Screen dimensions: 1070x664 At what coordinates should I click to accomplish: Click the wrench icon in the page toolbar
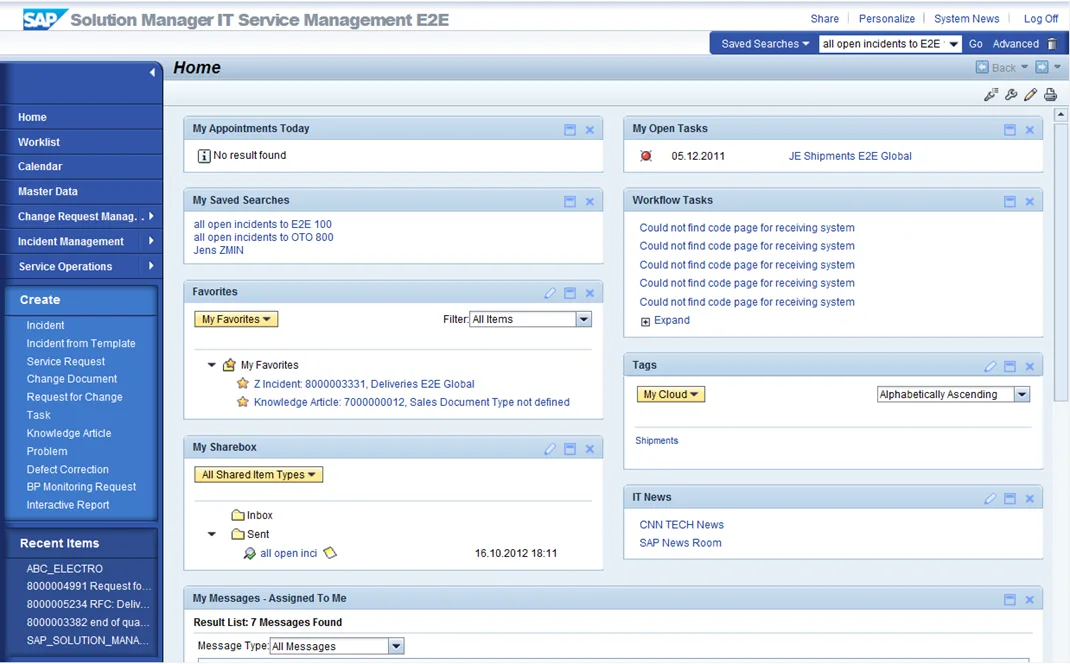point(1011,95)
